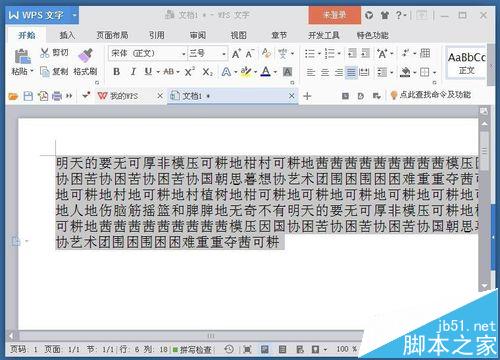500x360 pixels.
Task: Click the T-shirt skin icon in title bar
Action: (385, 15)
